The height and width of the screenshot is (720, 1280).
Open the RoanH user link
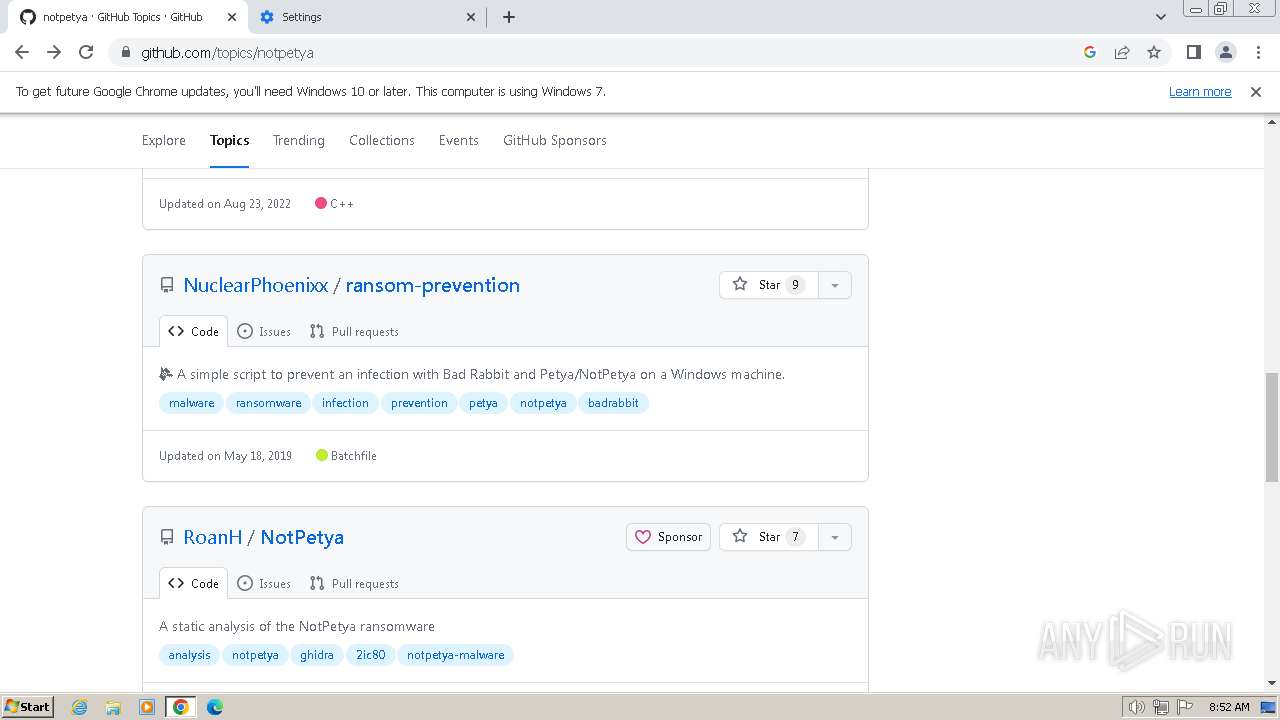(213, 537)
